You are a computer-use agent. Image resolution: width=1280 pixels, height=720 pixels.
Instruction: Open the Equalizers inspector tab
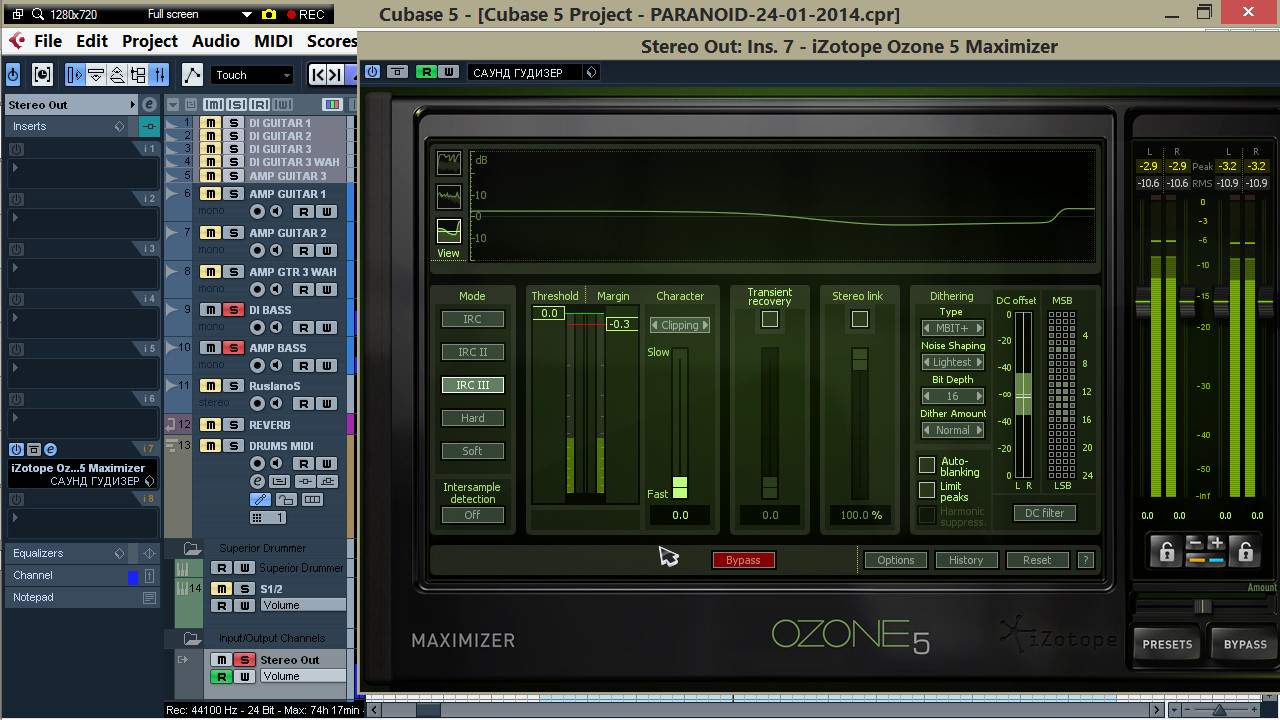(x=38, y=553)
